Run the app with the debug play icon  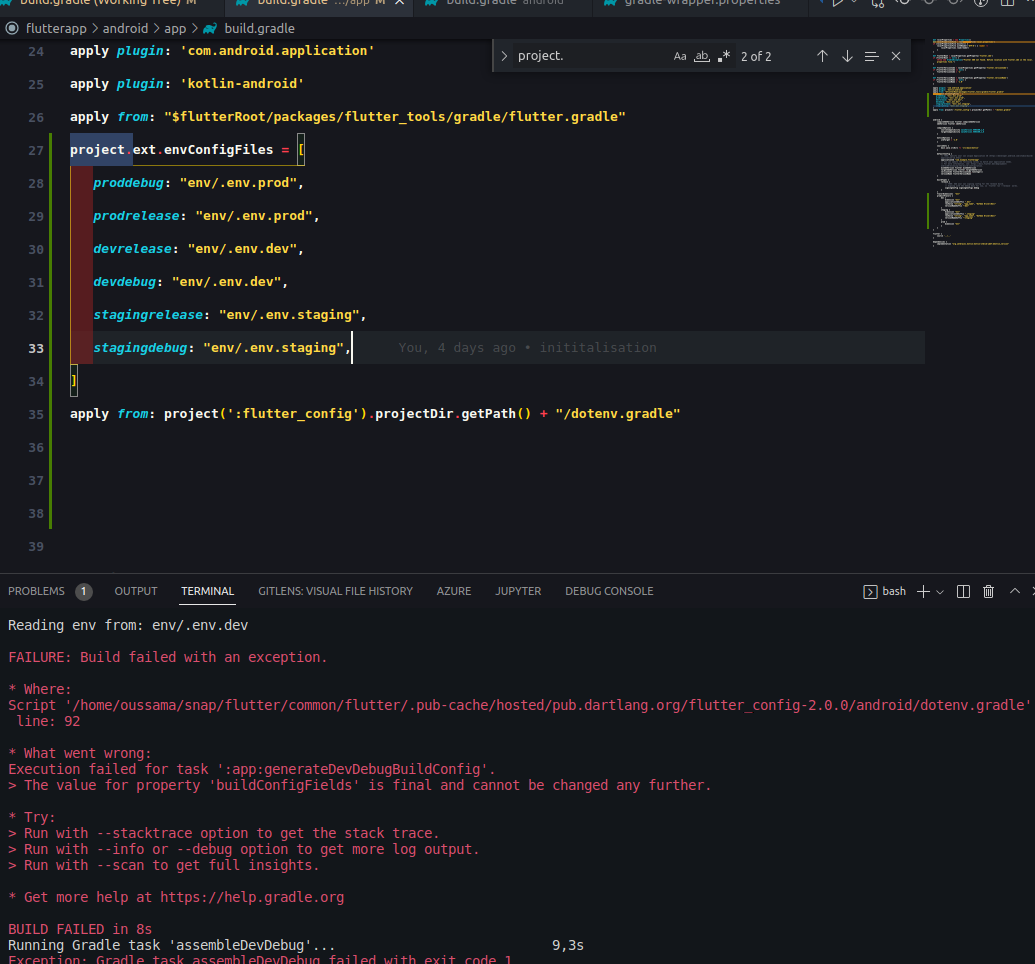[838, 5]
